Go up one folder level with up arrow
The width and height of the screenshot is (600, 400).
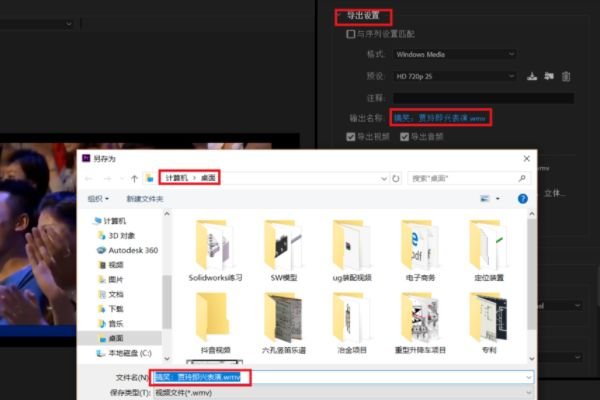(134, 178)
